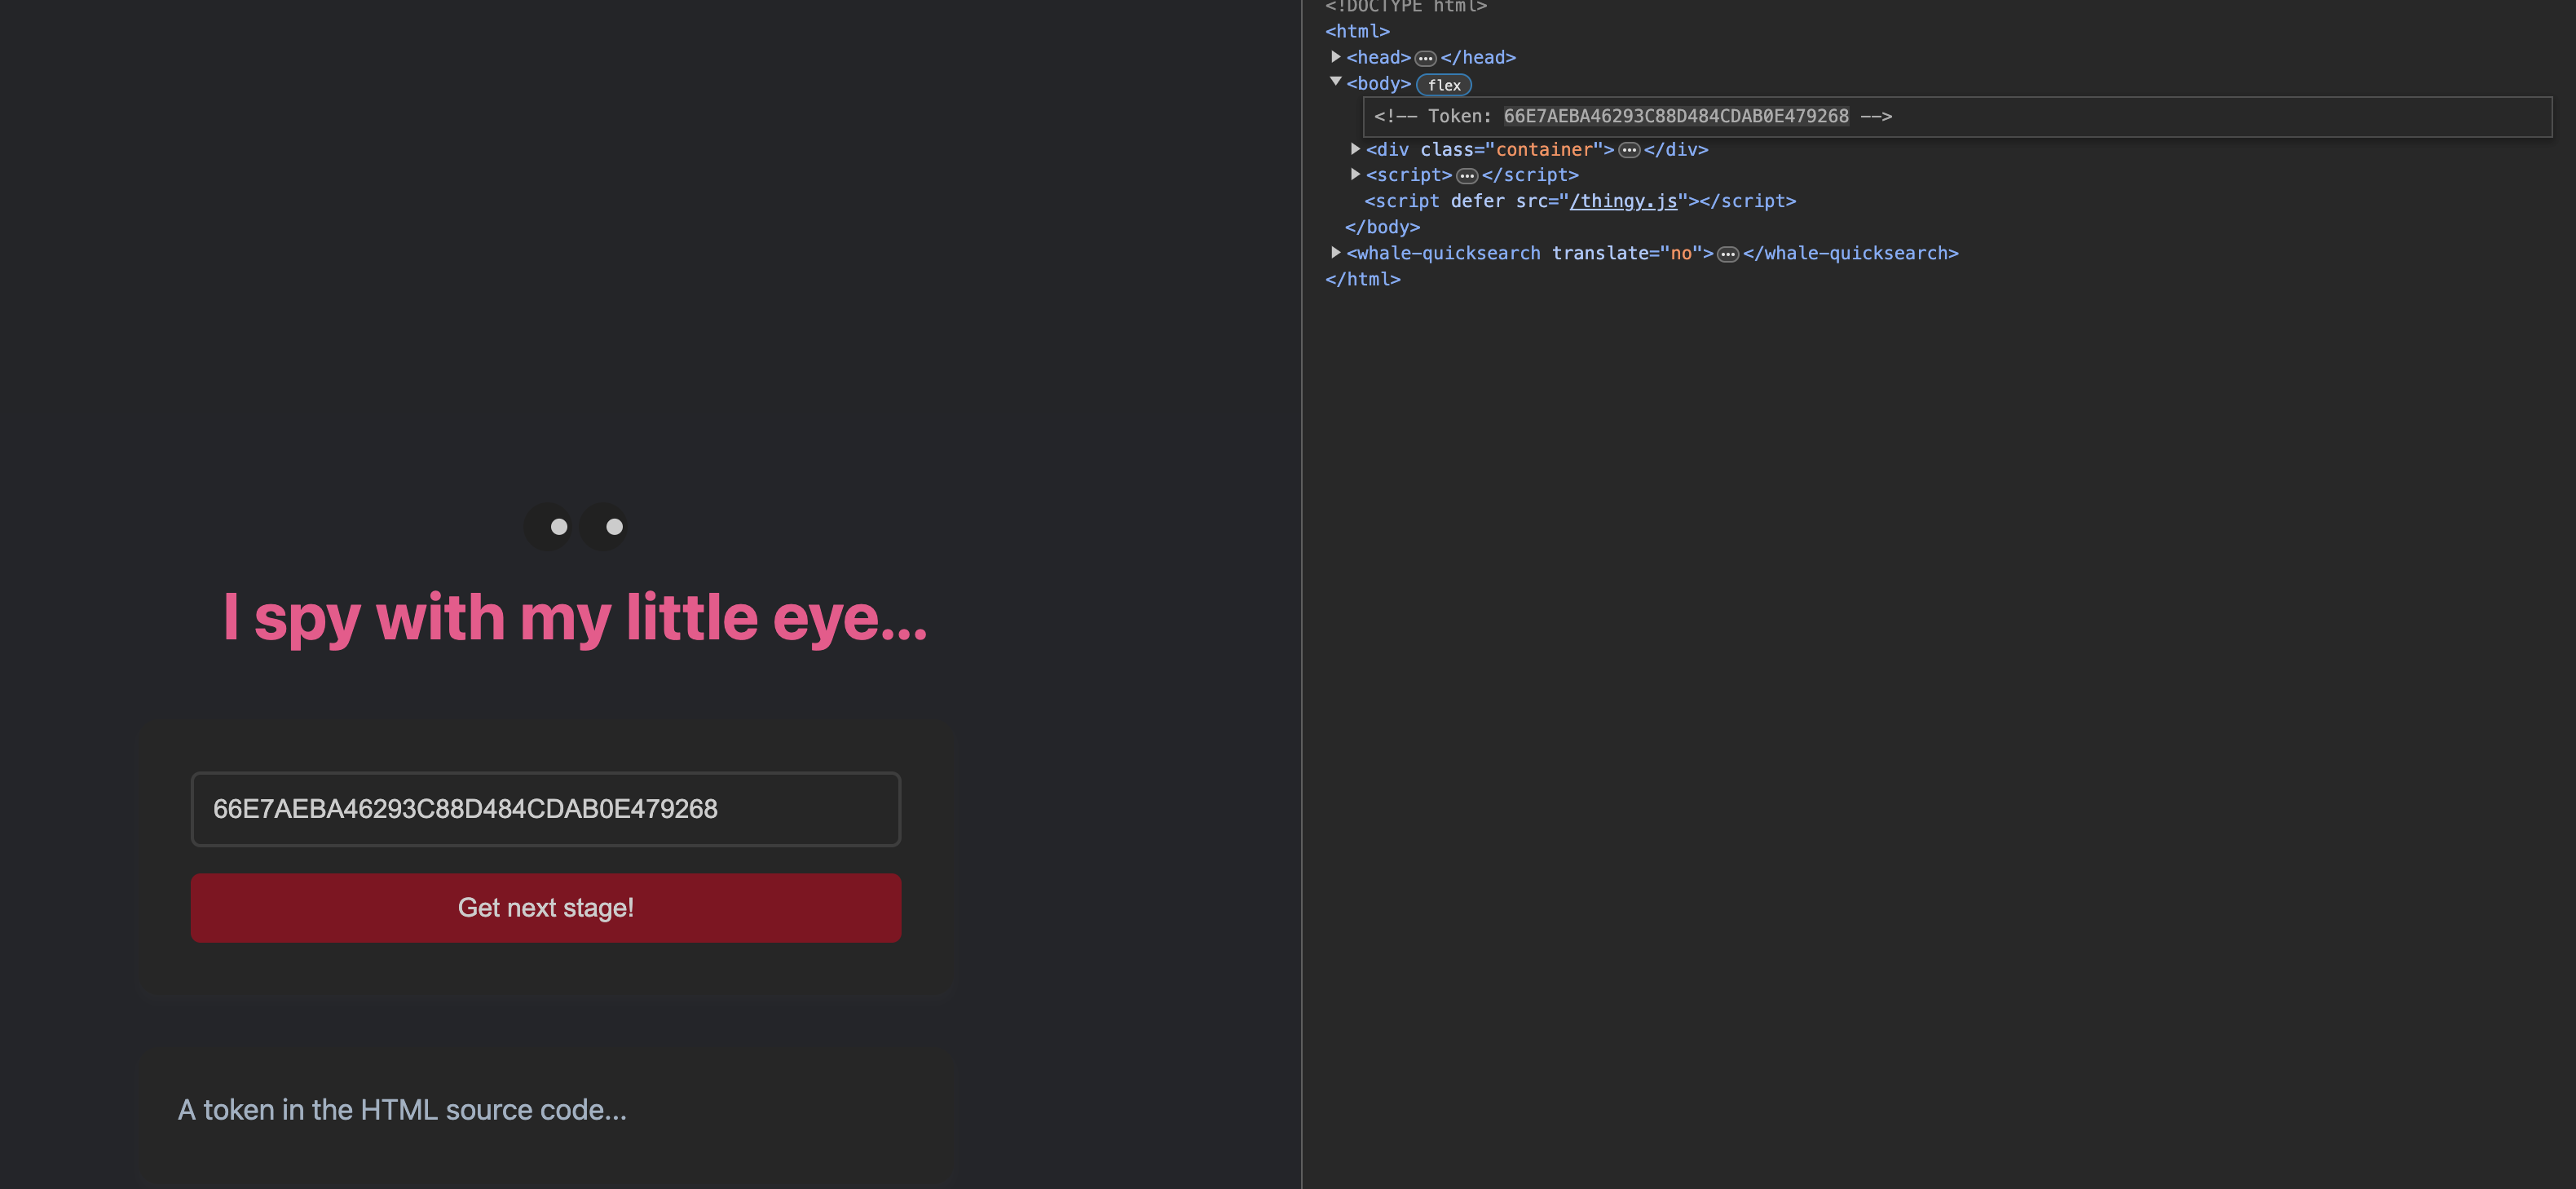Screen dimensions: 2576x1189
Task: Click ellipsis badge in whale-quicksearch
Action: click(1727, 255)
